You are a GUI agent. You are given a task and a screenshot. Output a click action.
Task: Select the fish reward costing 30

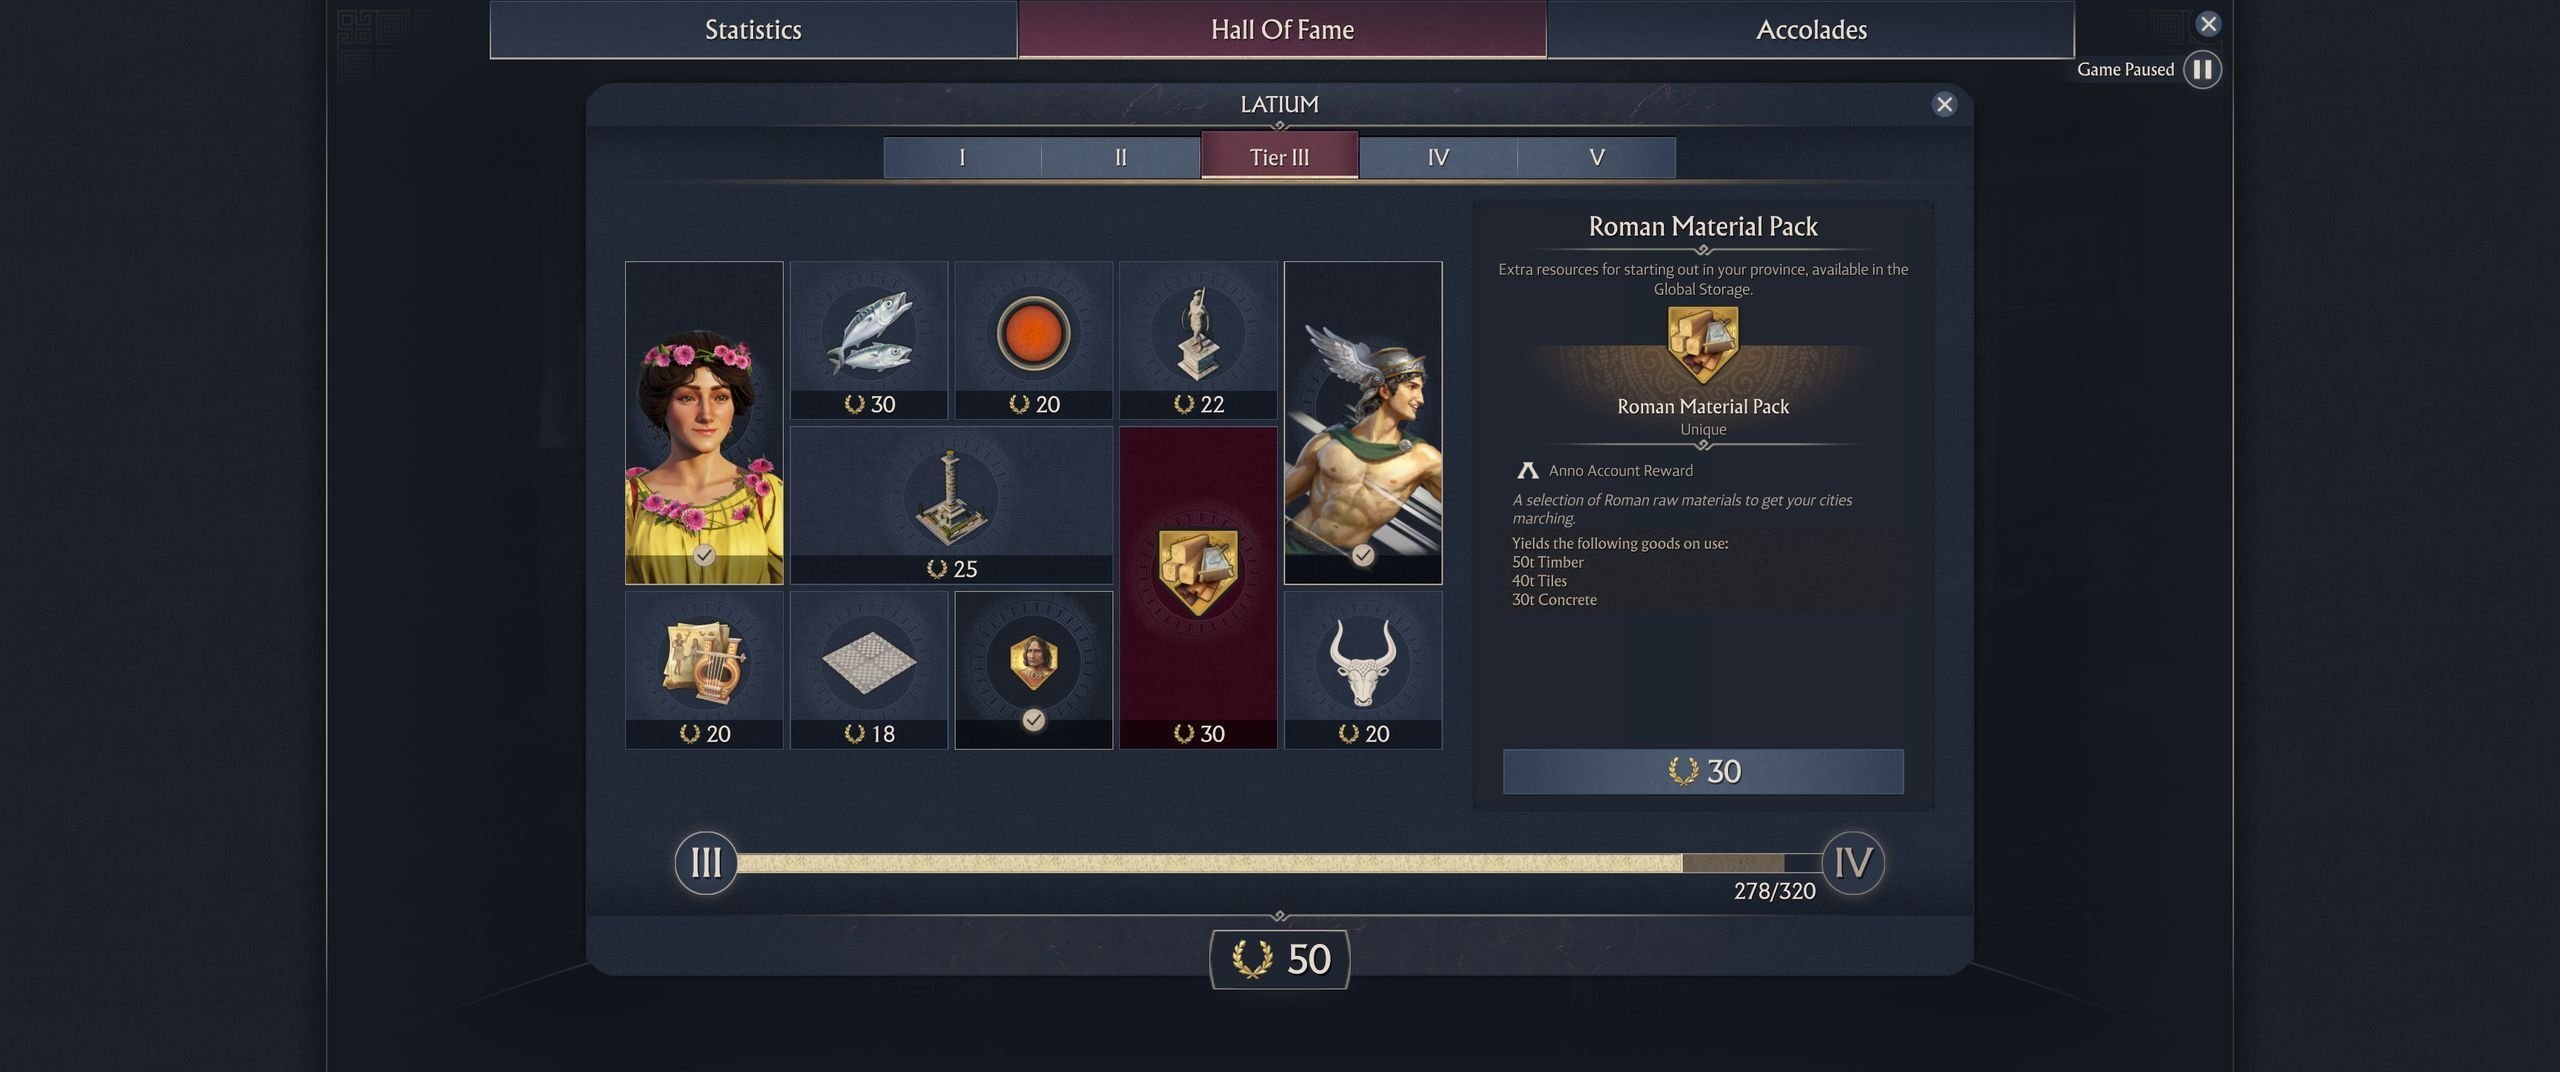pyautogui.click(x=868, y=340)
